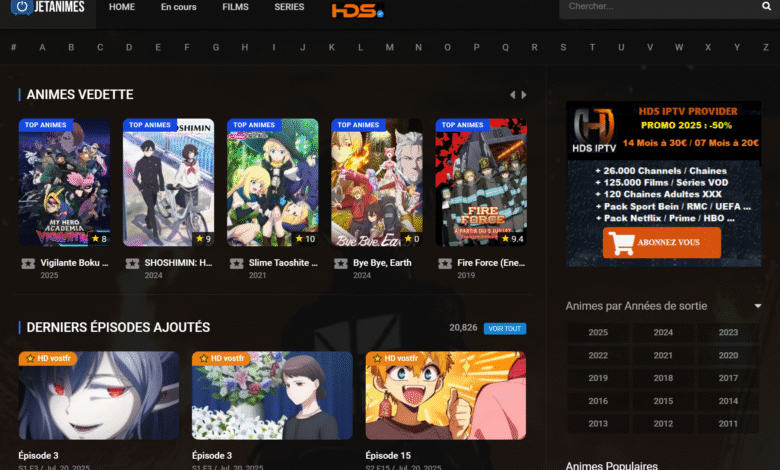Click shopping cart icon in IPTV ad
The height and width of the screenshot is (470, 780).
point(621,243)
